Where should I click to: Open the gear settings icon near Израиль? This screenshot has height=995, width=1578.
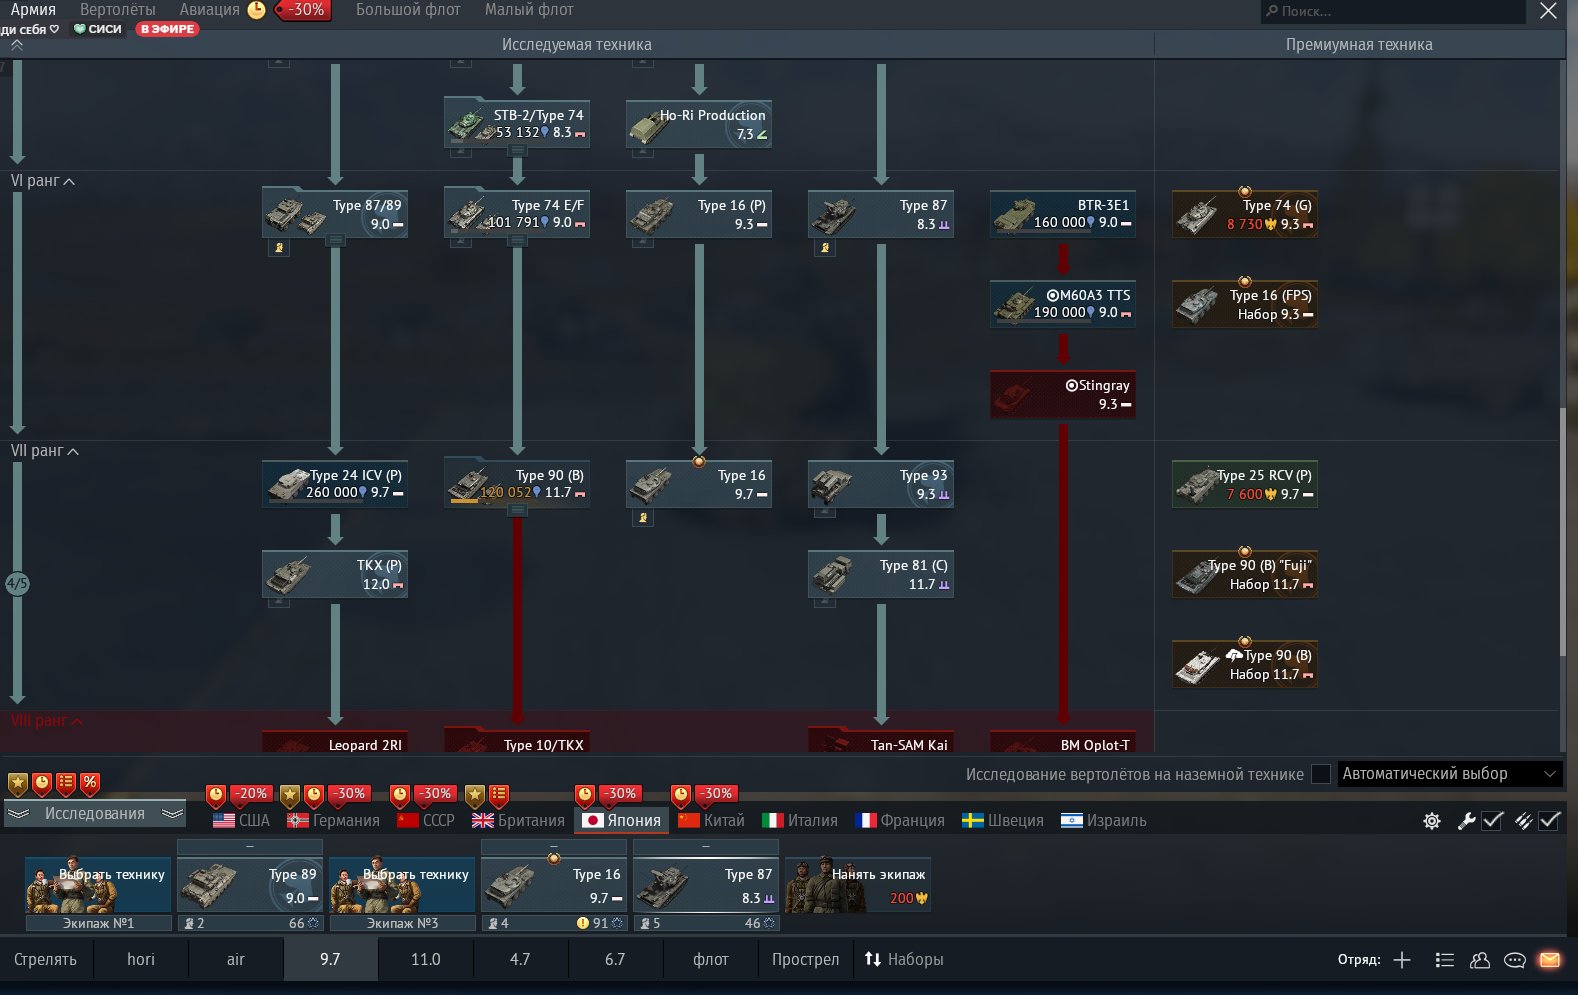coord(1432,821)
